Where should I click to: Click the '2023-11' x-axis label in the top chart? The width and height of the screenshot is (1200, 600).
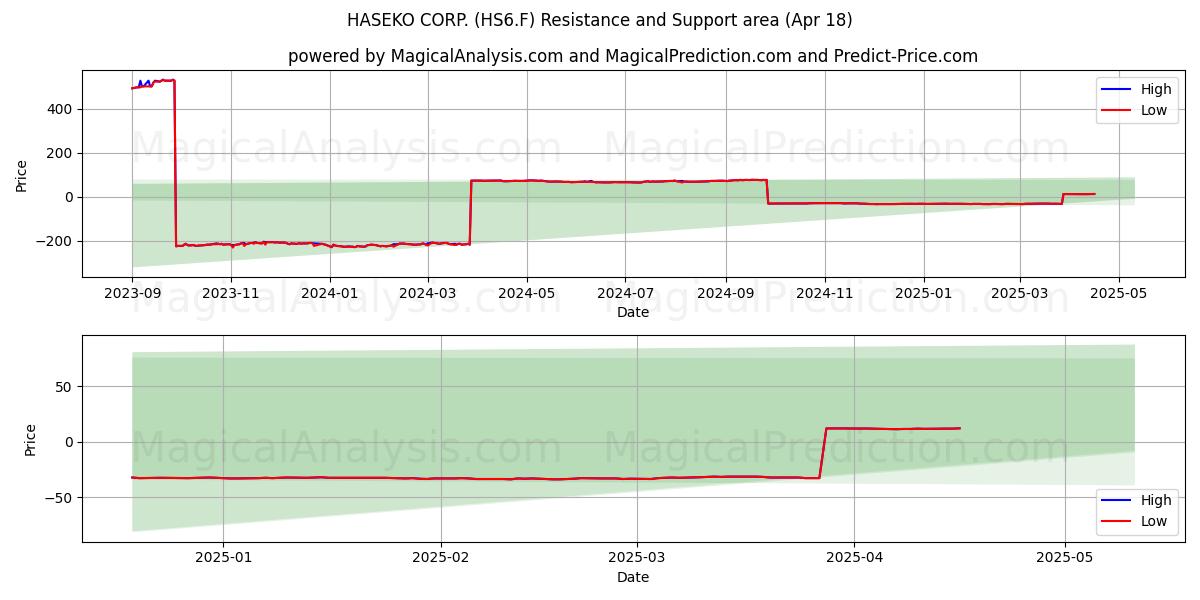pyautogui.click(x=231, y=294)
